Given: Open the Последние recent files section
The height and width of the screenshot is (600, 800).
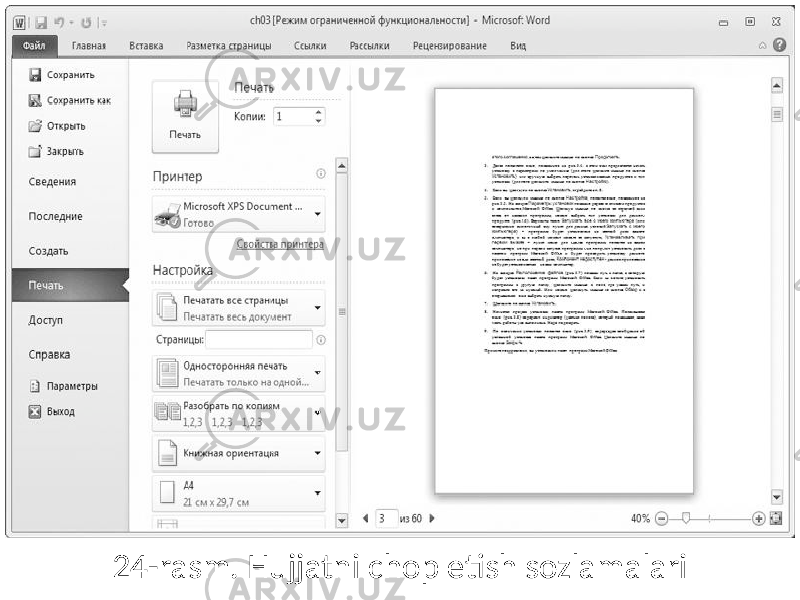Looking at the screenshot, I should [56, 216].
